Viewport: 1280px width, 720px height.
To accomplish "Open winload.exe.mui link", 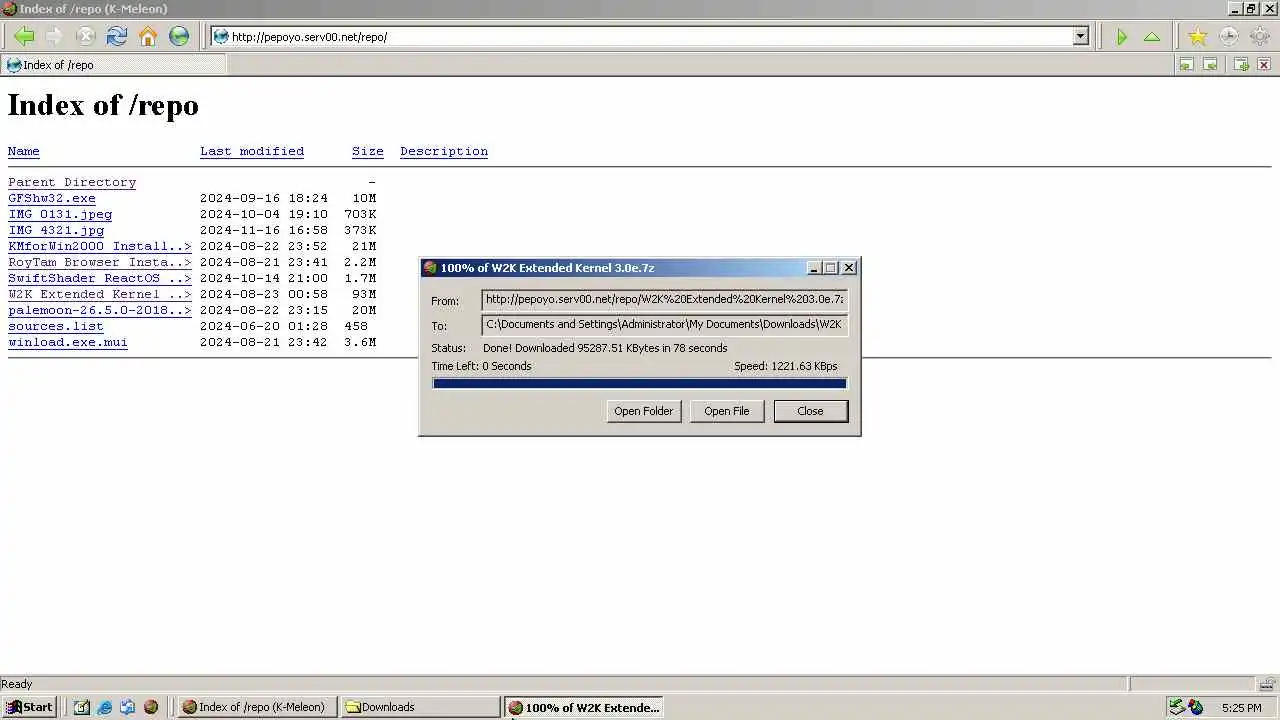I will [68, 343].
